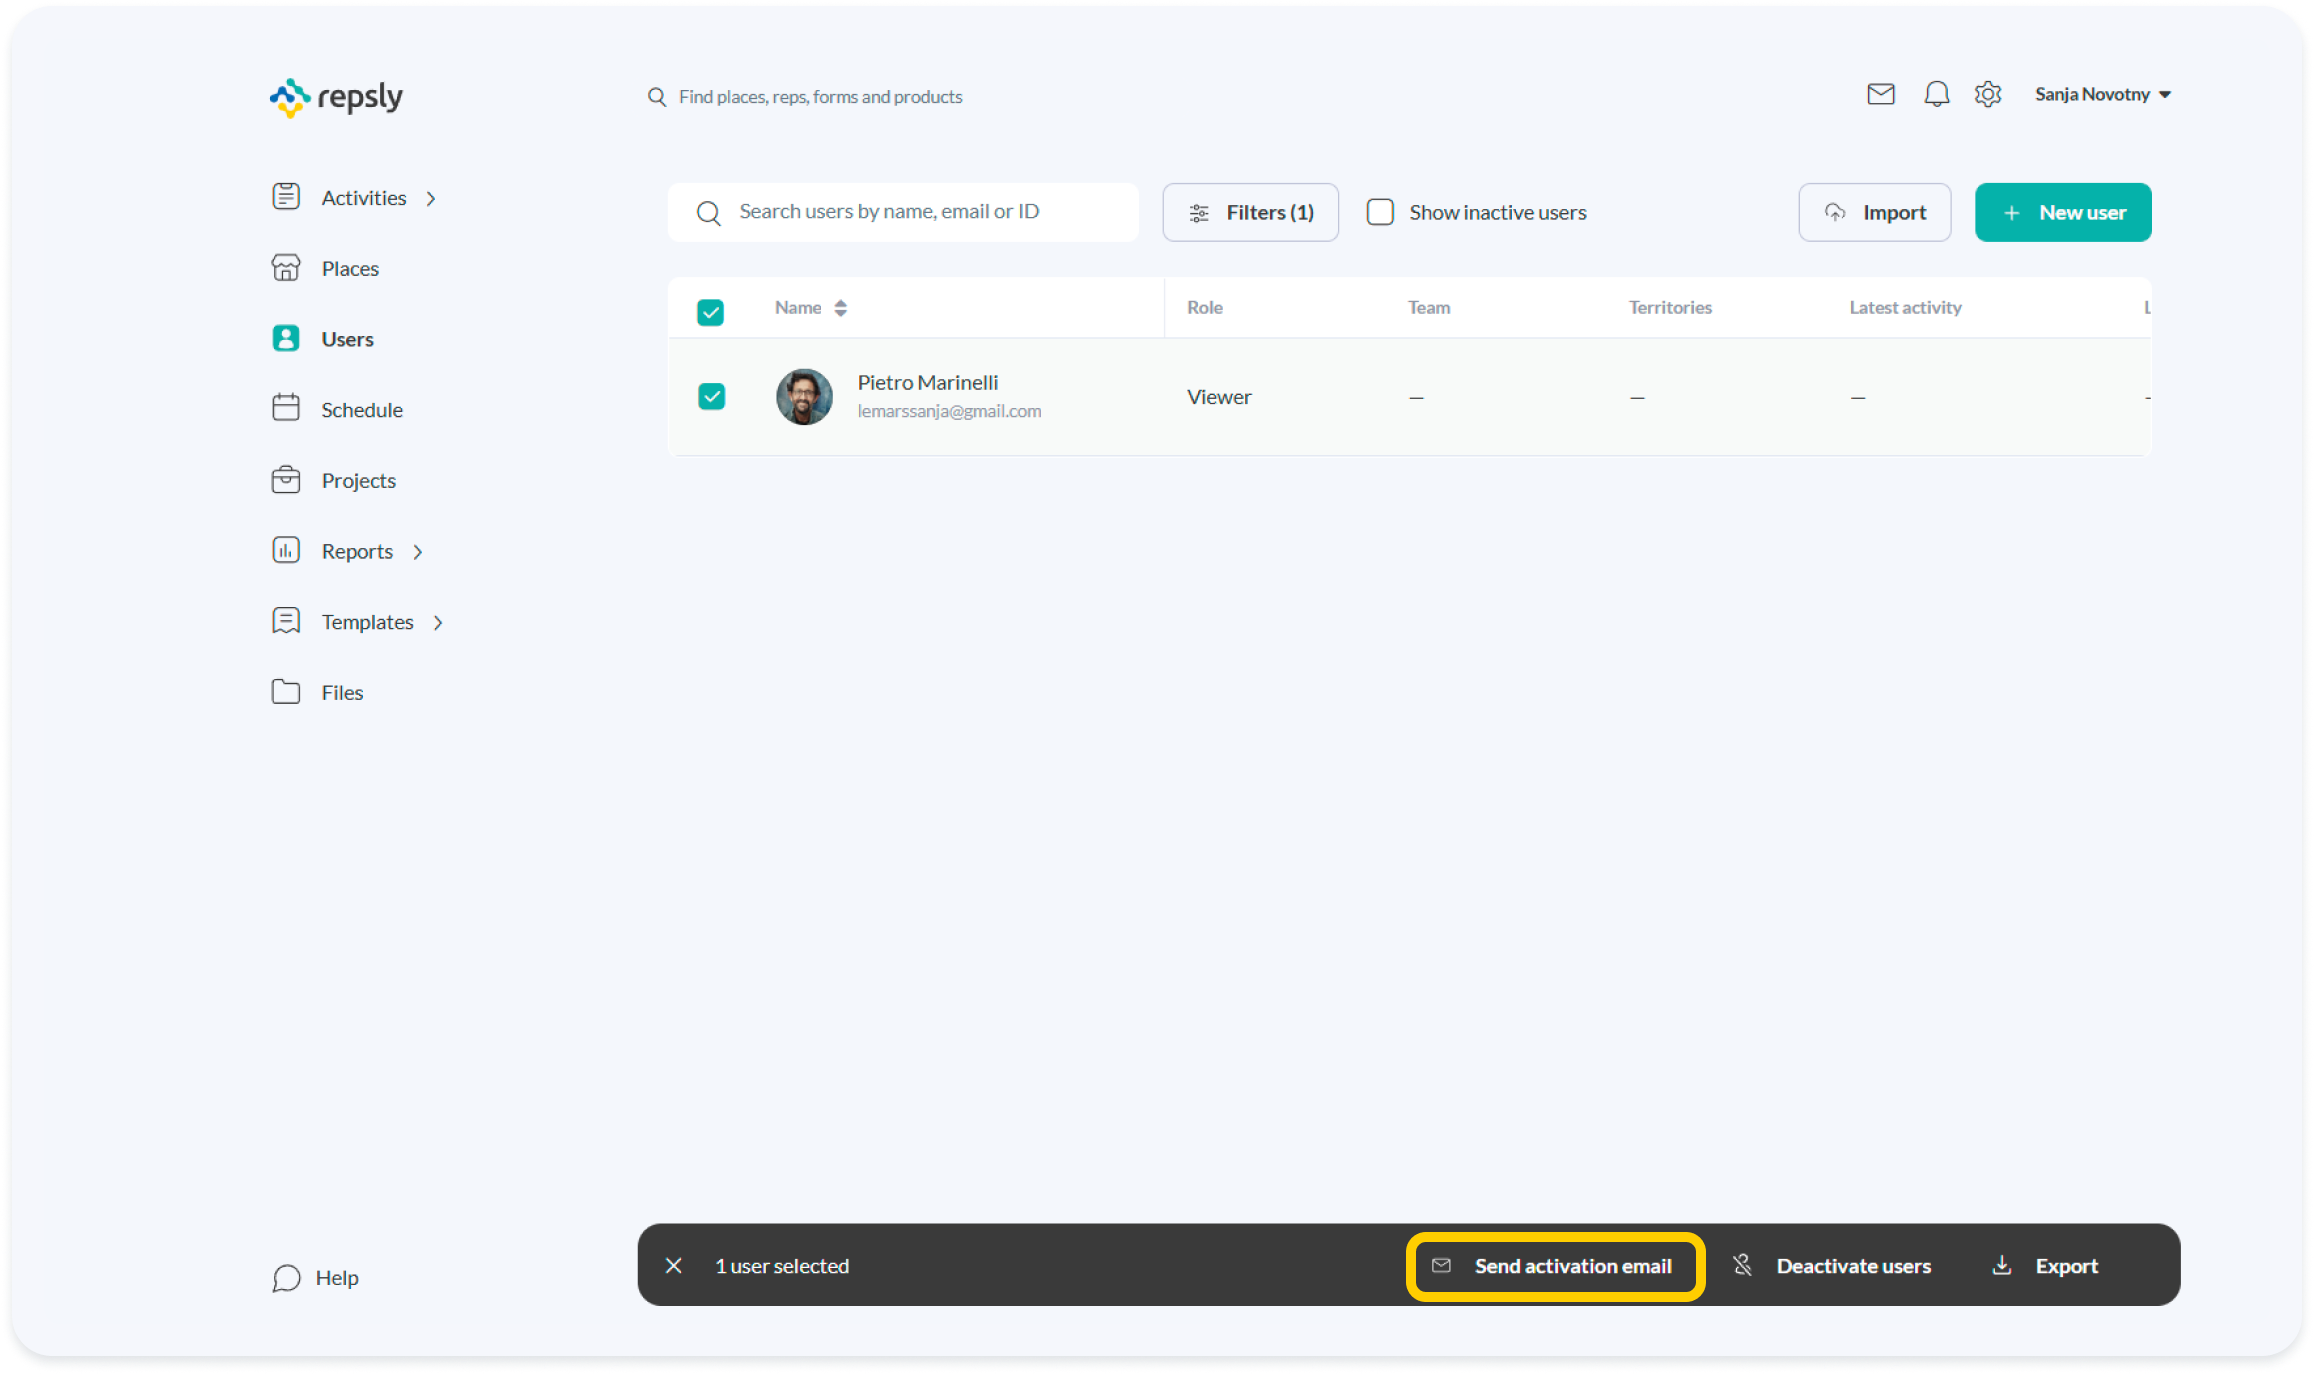This screenshot has width=2314, height=1374.
Task: Click the Projects briefcase icon
Action: click(x=286, y=480)
